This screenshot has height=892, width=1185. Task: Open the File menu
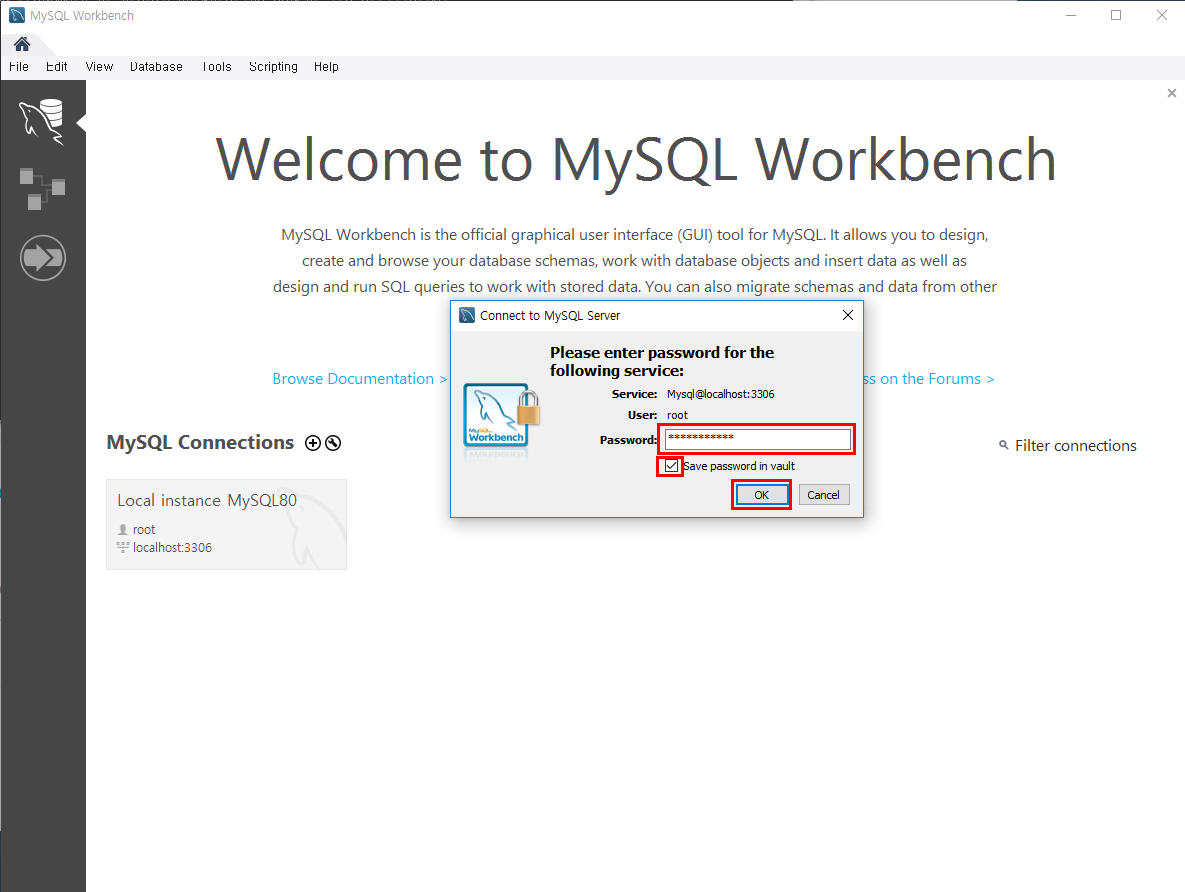(19, 67)
